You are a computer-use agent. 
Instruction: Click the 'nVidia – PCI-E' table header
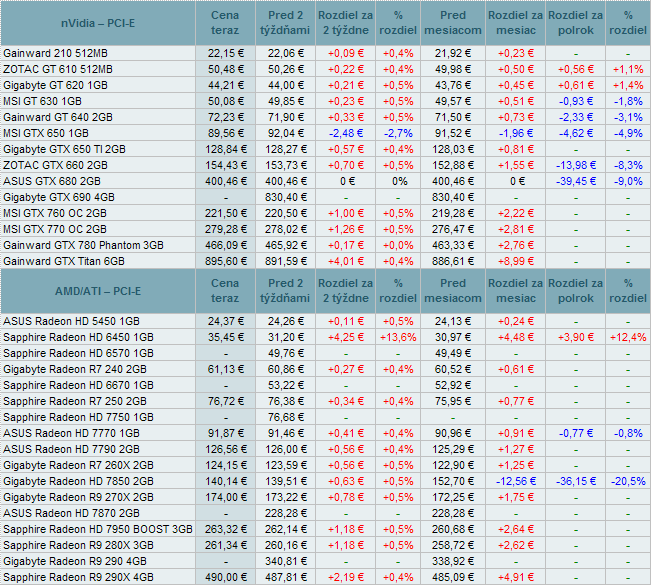pos(98,23)
